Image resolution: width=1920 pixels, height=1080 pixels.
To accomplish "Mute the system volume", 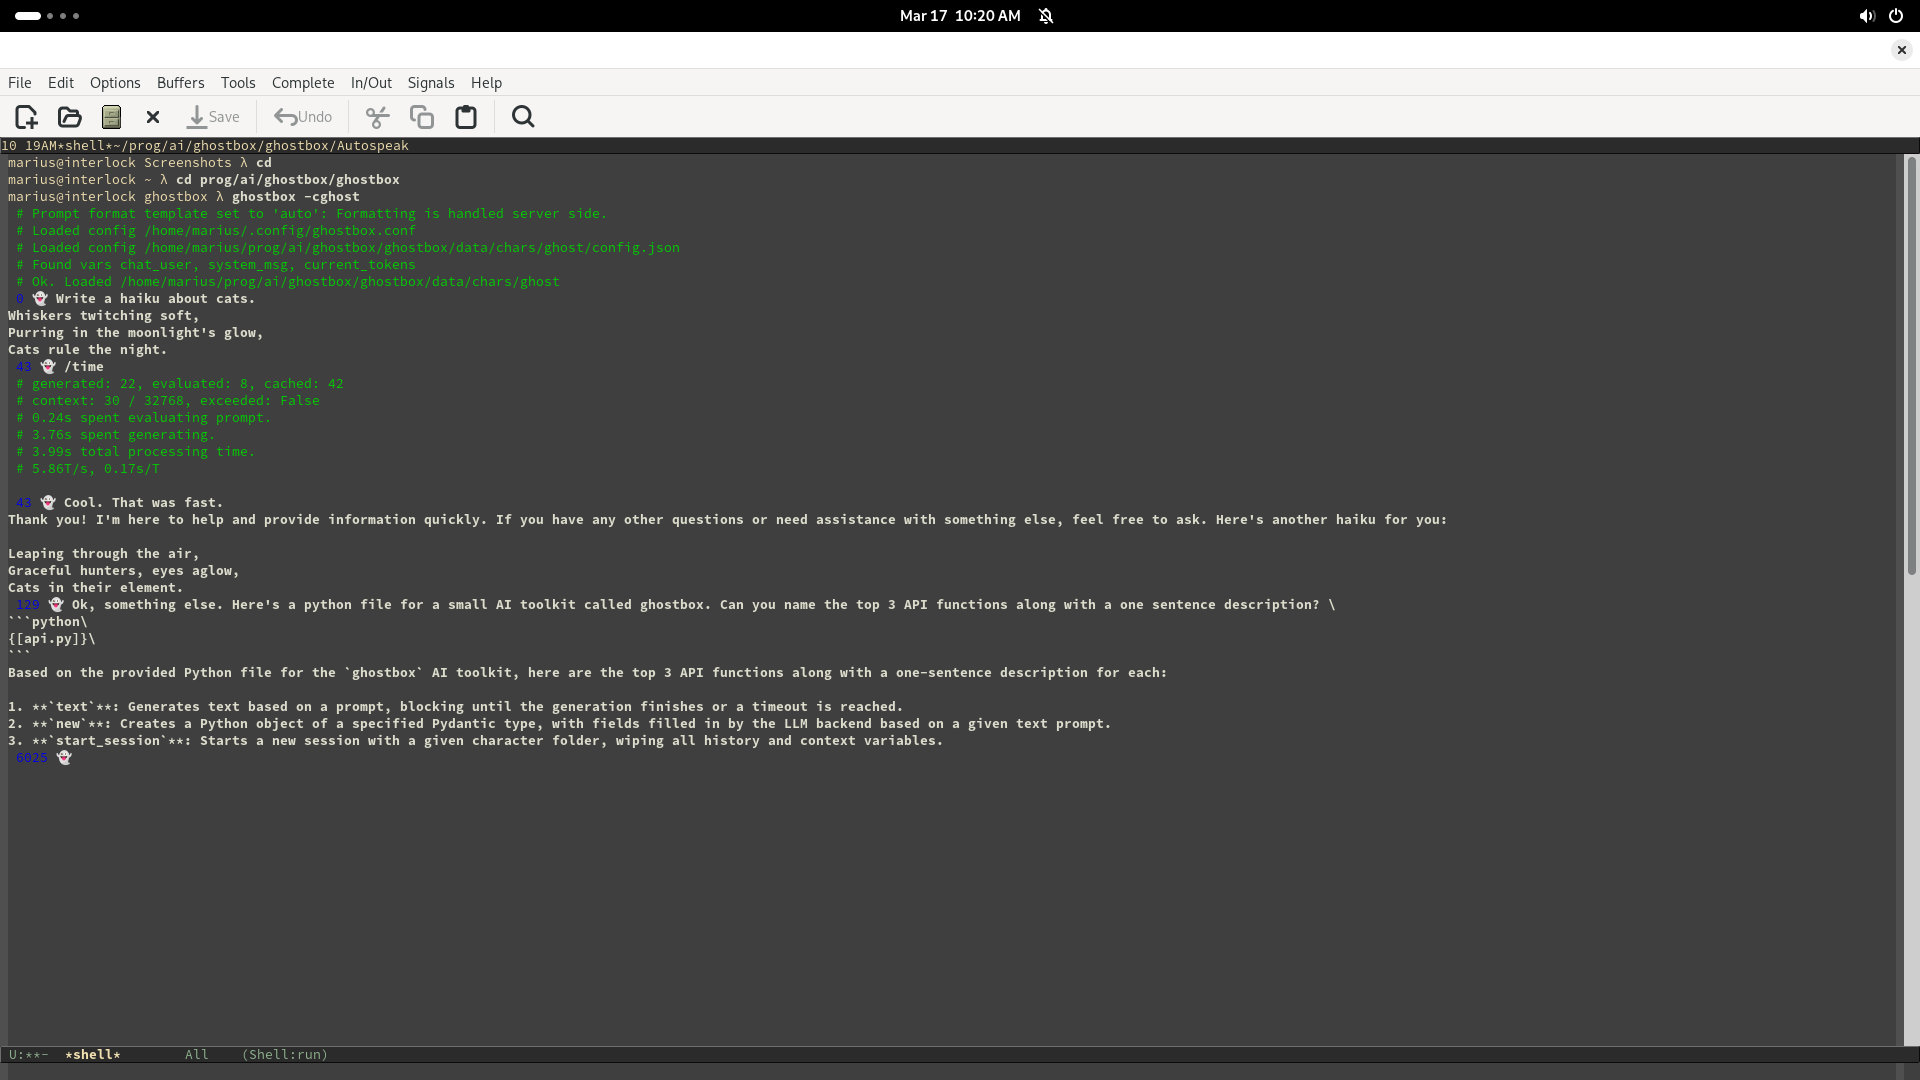I will pos(1867,16).
